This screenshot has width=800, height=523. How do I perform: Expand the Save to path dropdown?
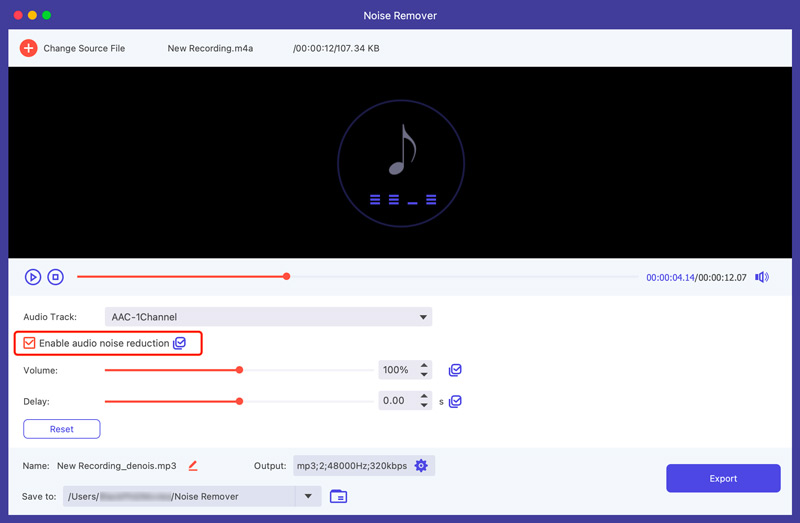308,496
